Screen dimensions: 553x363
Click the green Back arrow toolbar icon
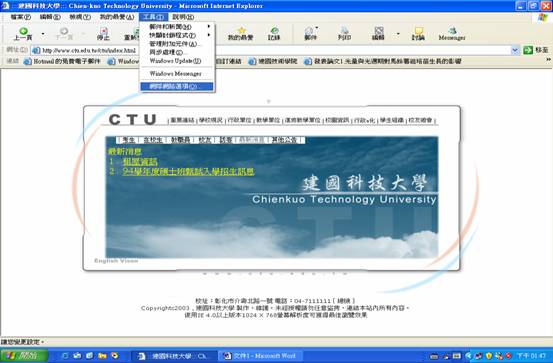click(x=23, y=31)
